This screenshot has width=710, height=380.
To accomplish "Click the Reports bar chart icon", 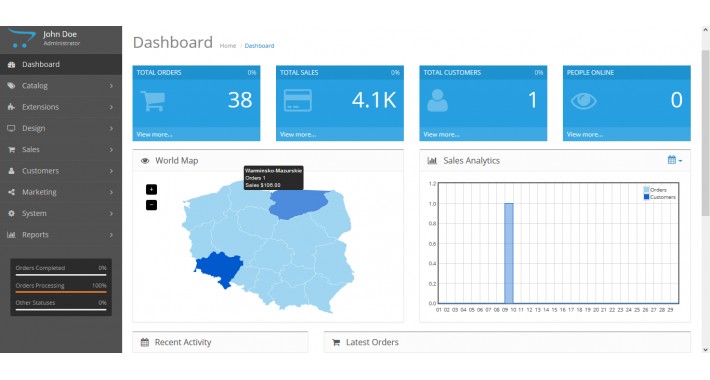I will pos(11,235).
